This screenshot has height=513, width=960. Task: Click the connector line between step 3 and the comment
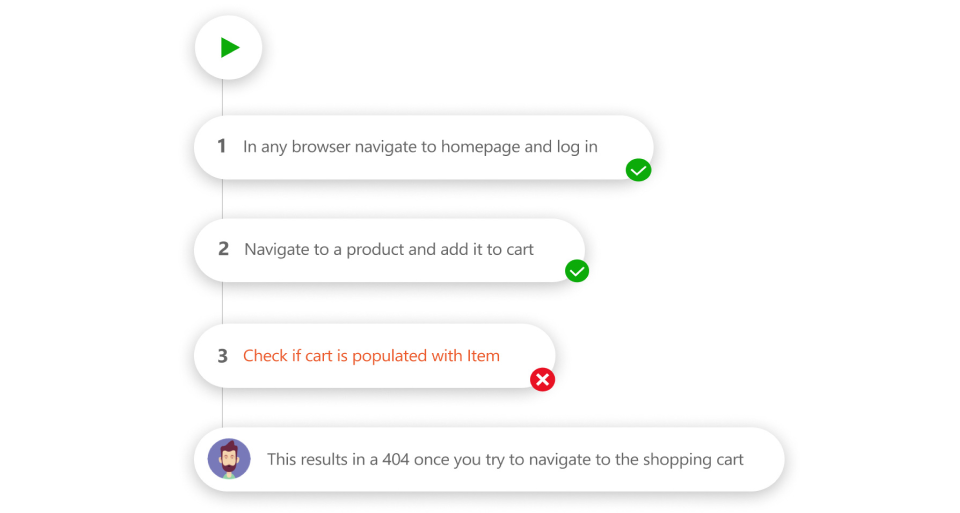222,407
